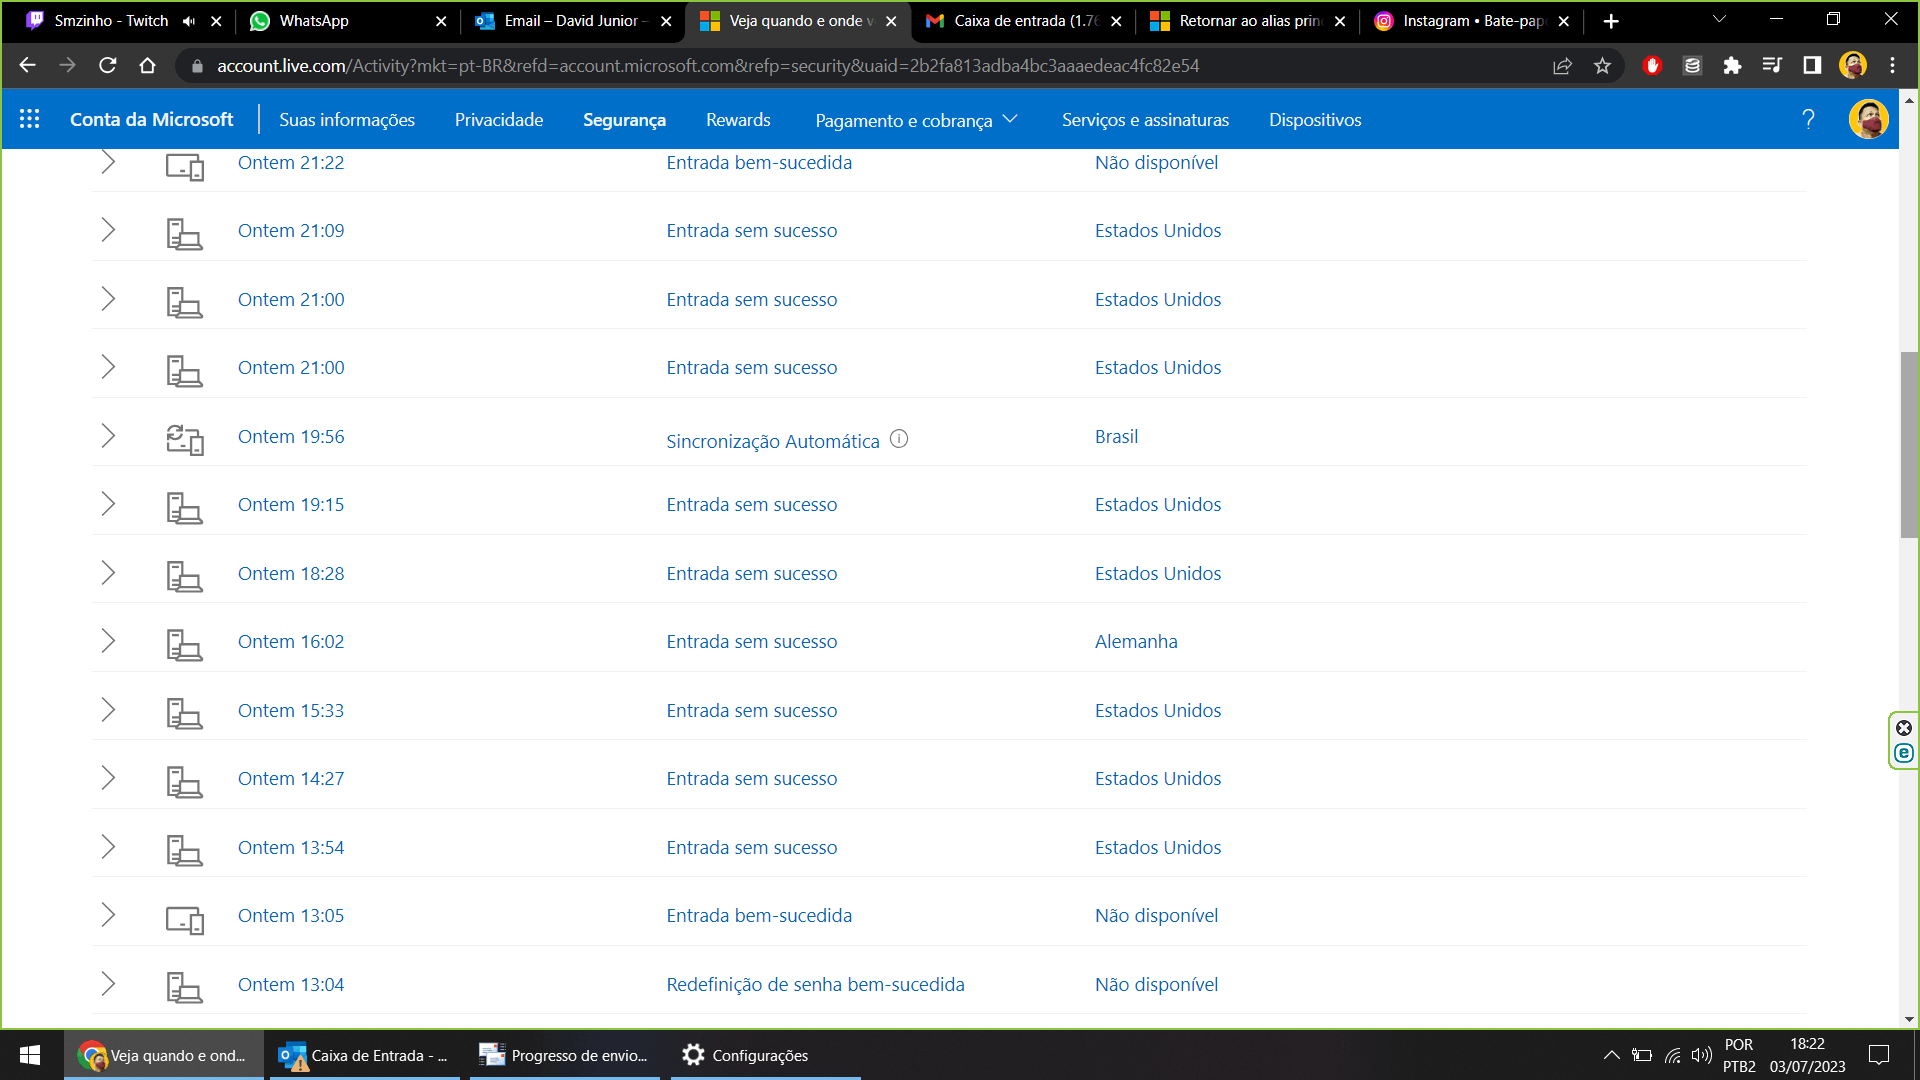Image resolution: width=1920 pixels, height=1080 pixels.
Task: Expand the Ontem 19:56 synchronization entry
Action: tap(108, 436)
